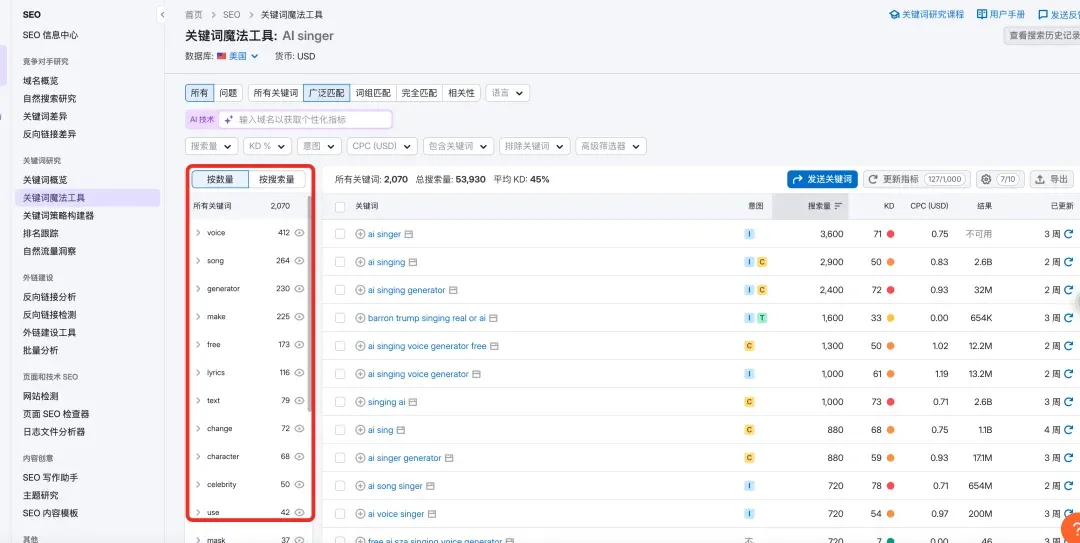Expand the 'song' keyword group
The width and height of the screenshot is (1080, 543).
pyautogui.click(x=198, y=261)
